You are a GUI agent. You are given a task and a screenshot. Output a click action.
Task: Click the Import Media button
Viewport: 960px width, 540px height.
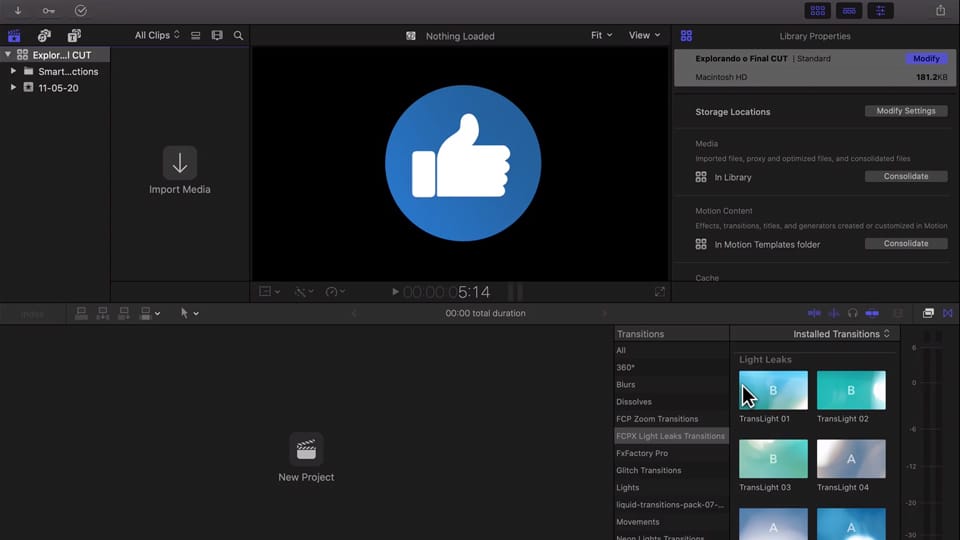click(179, 171)
